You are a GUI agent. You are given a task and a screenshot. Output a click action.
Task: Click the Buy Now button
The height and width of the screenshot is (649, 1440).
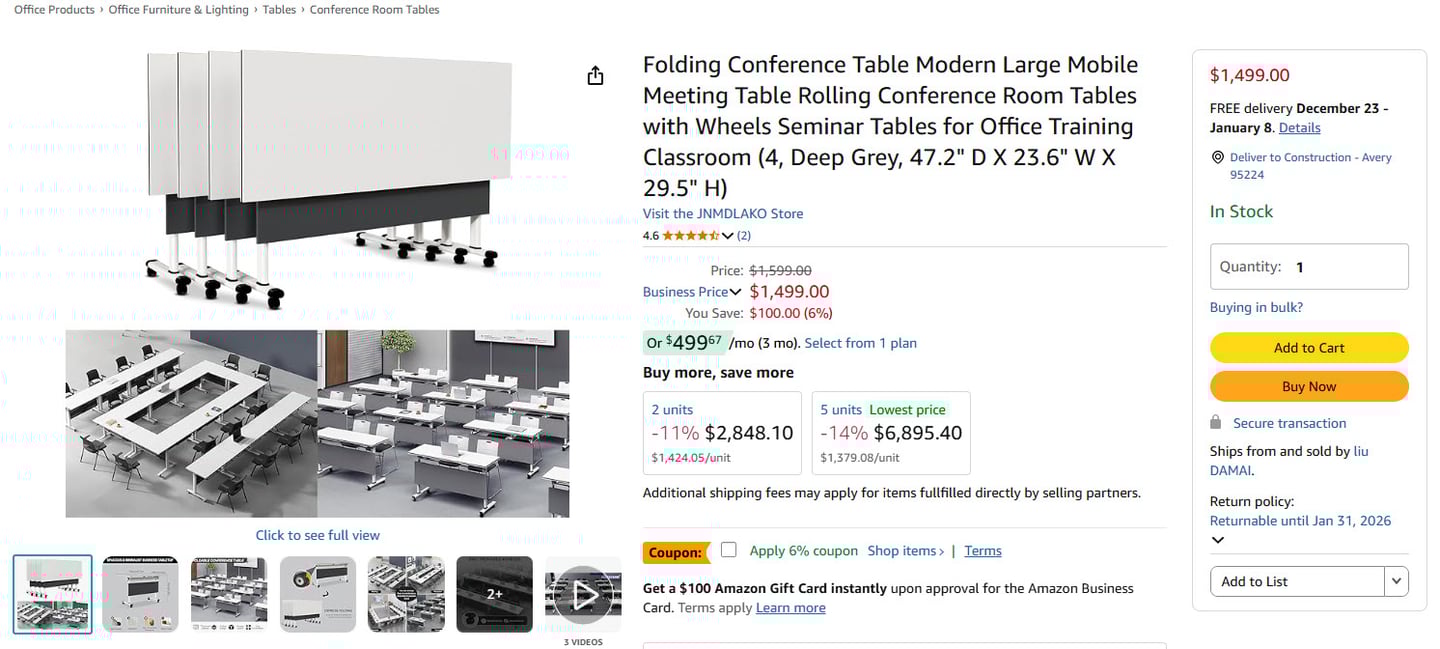pyautogui.click(x=1308, y=386)
